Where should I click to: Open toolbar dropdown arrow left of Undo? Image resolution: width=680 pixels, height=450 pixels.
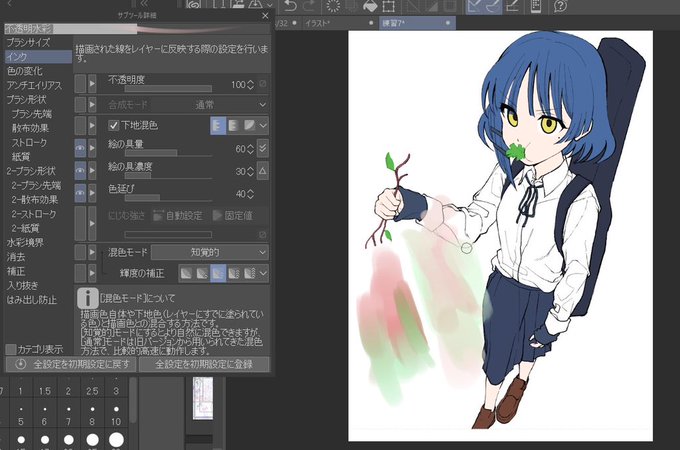click(x=270, y=7)
